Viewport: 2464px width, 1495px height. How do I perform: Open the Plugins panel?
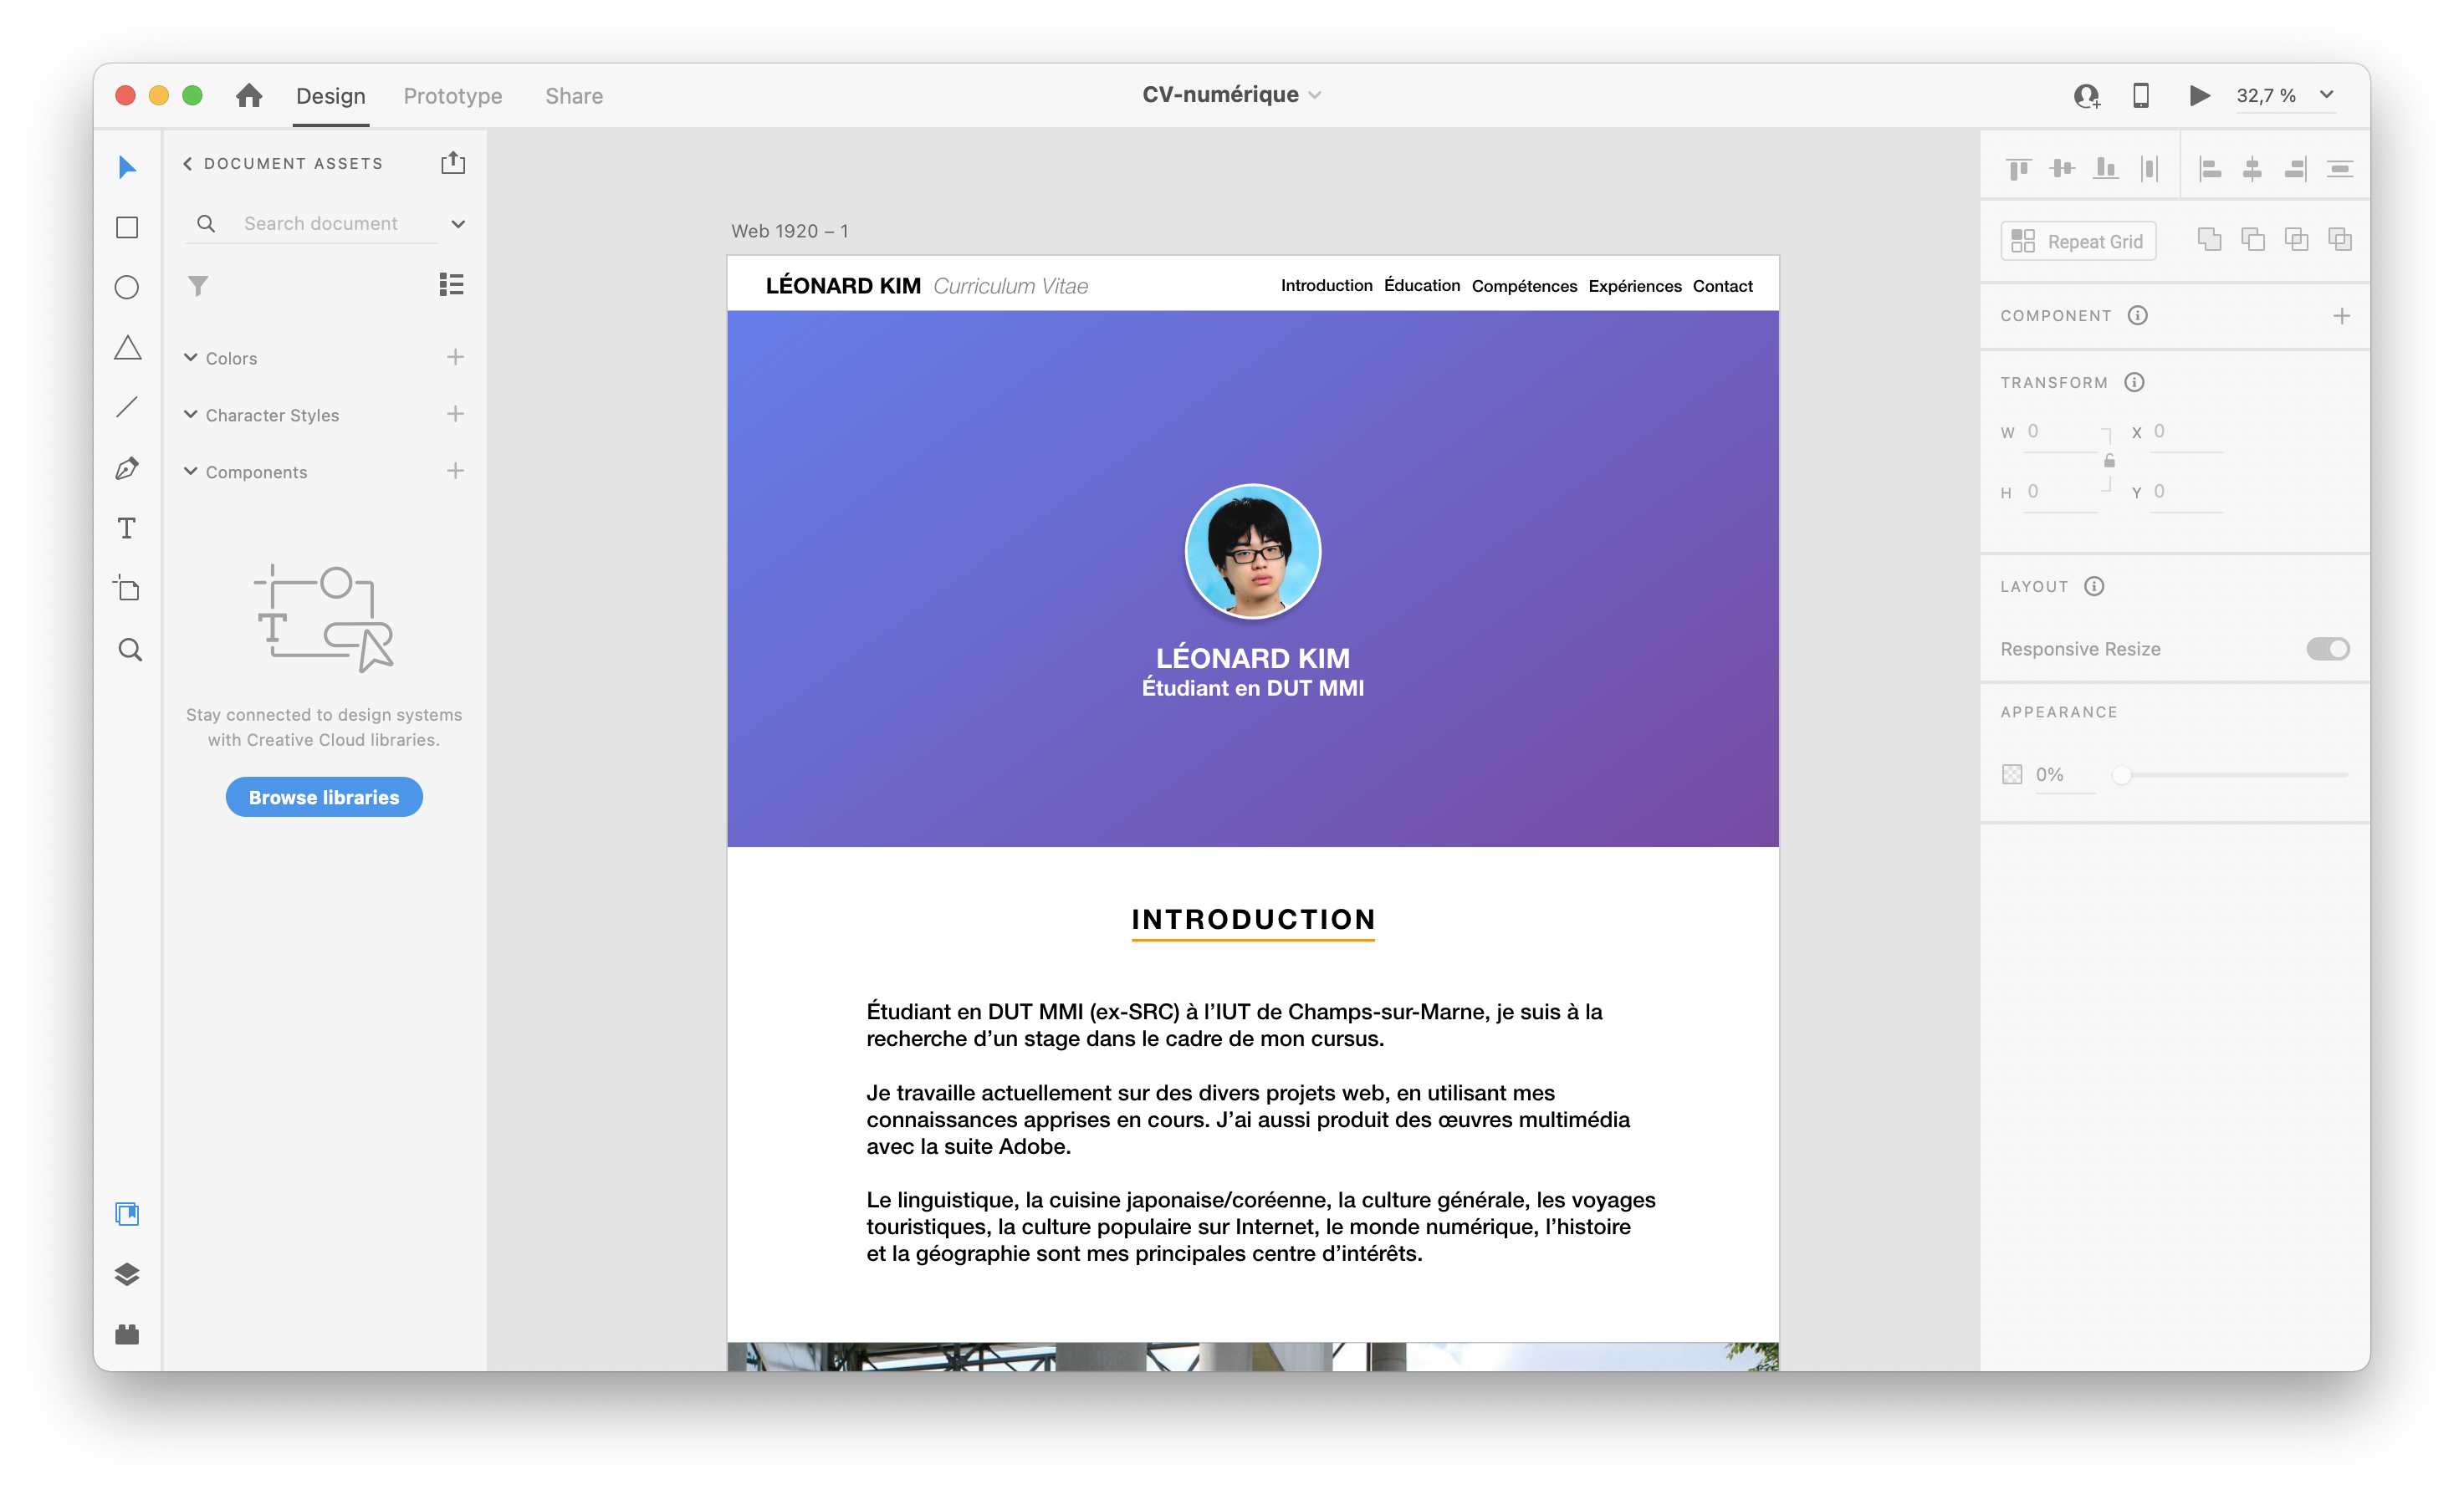point(127,1334)
